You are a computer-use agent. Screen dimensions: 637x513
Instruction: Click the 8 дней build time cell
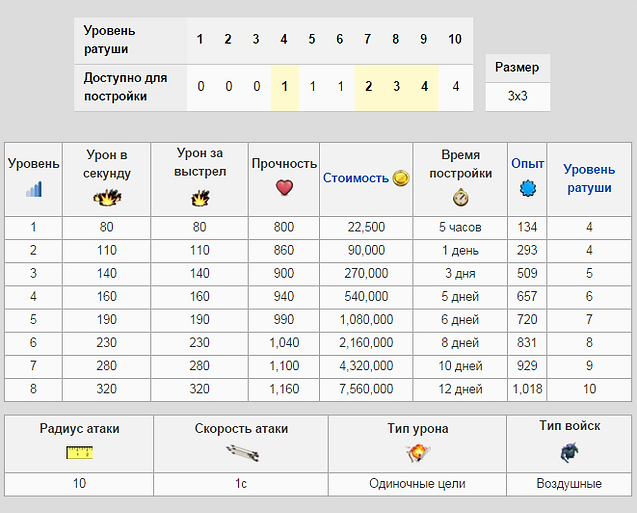460,343
